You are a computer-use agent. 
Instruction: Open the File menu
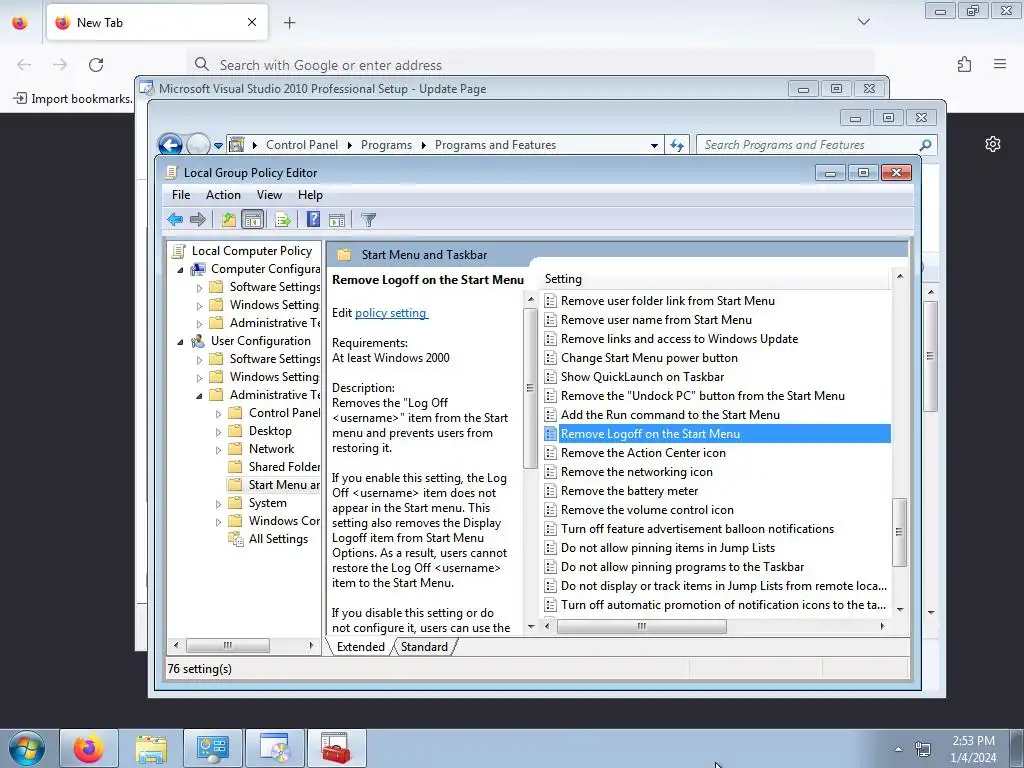[181, 195]
